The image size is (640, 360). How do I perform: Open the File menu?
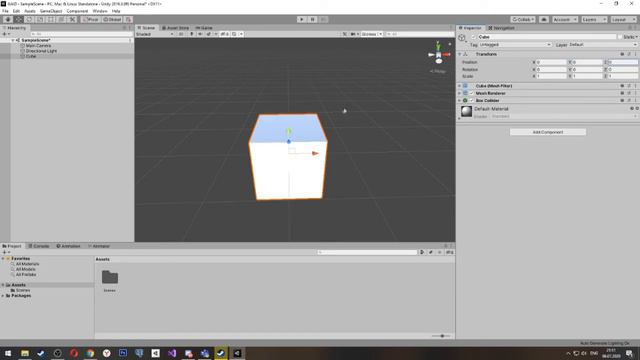point(5,11)
